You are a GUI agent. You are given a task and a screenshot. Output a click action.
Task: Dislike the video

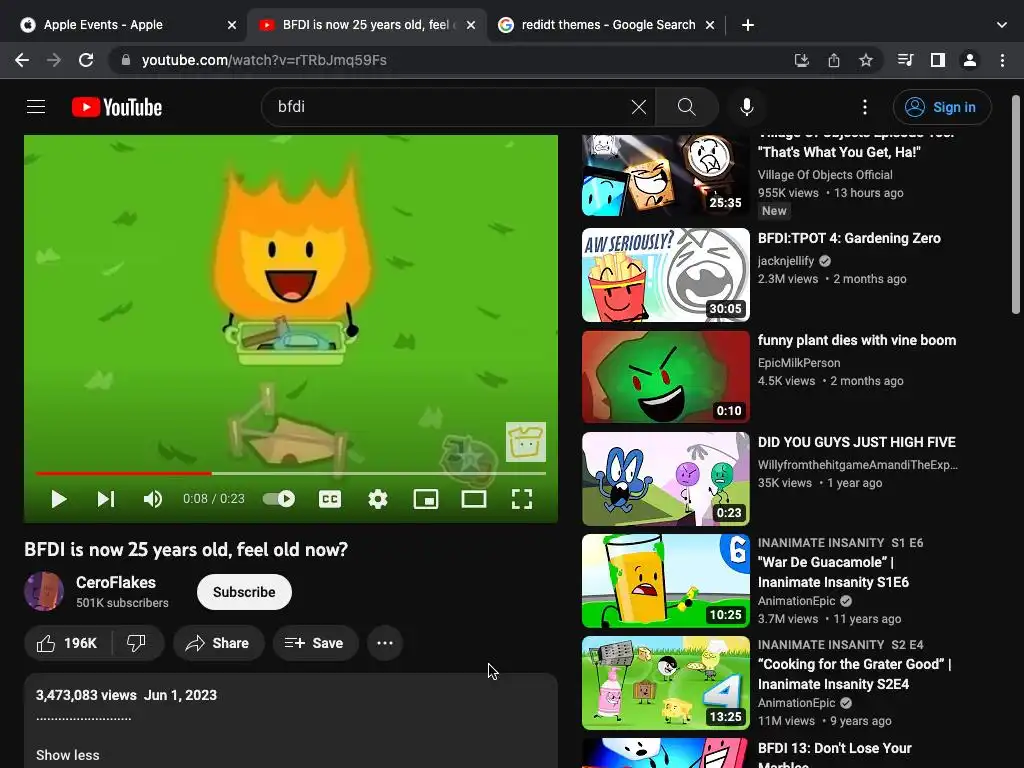[136, 643]
